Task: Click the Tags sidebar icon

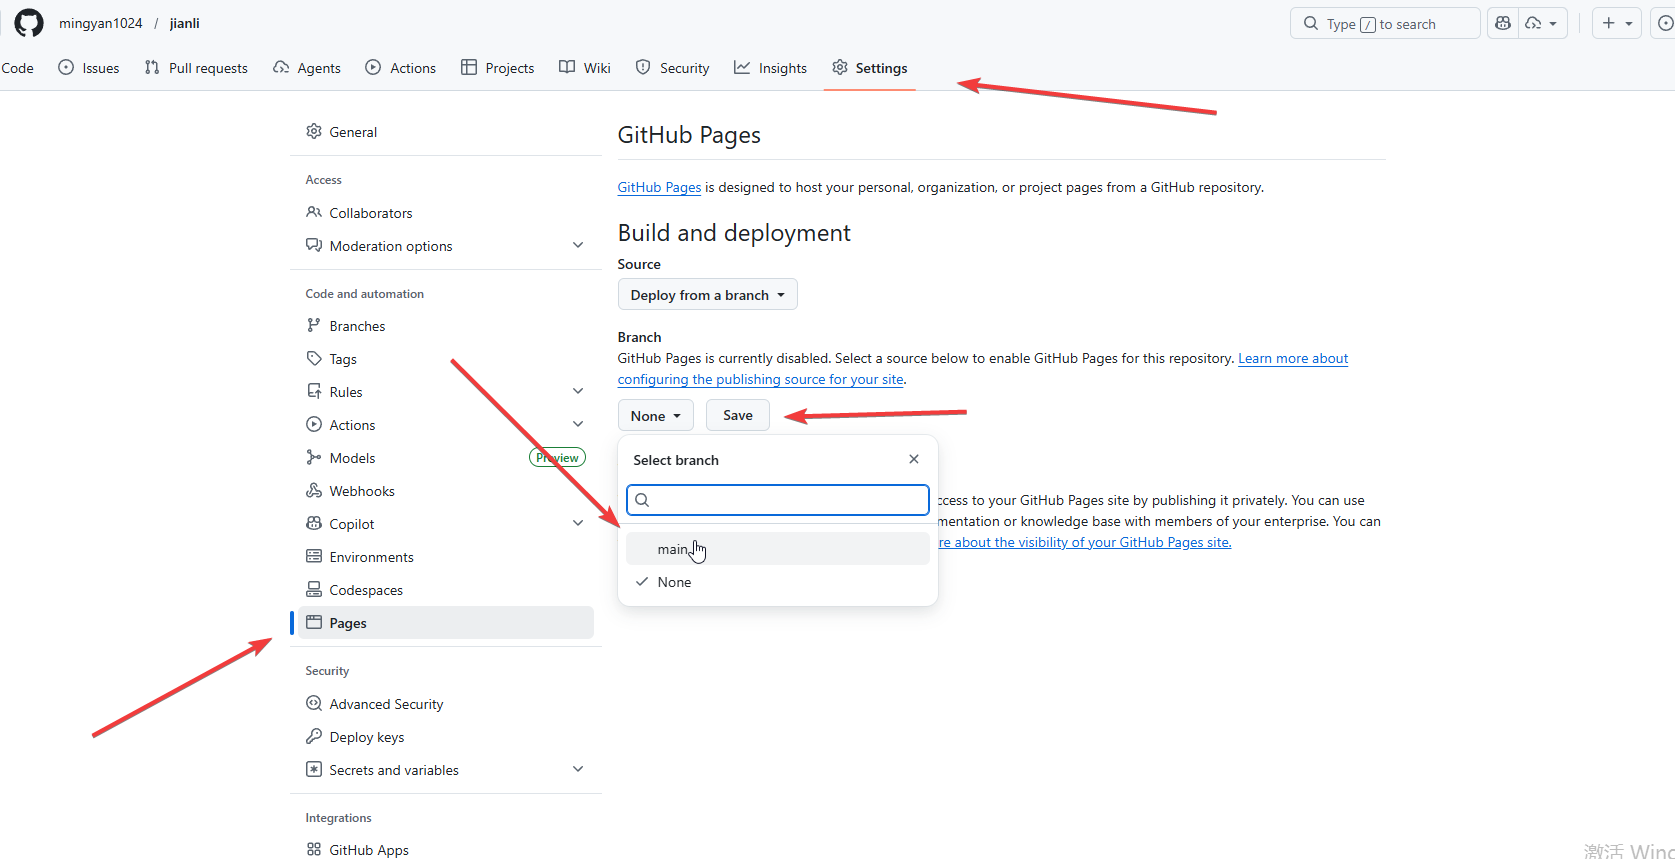Action: pos(314,359)
